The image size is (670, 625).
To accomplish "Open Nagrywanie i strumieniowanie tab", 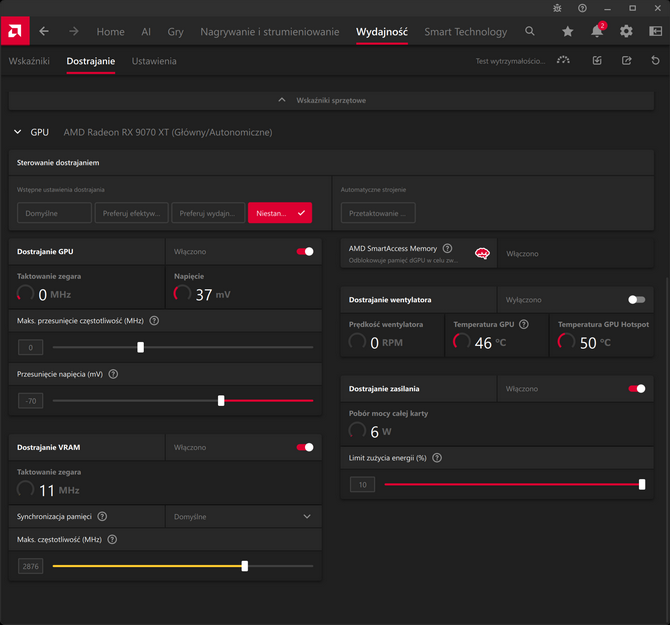I will pos(270,32).
